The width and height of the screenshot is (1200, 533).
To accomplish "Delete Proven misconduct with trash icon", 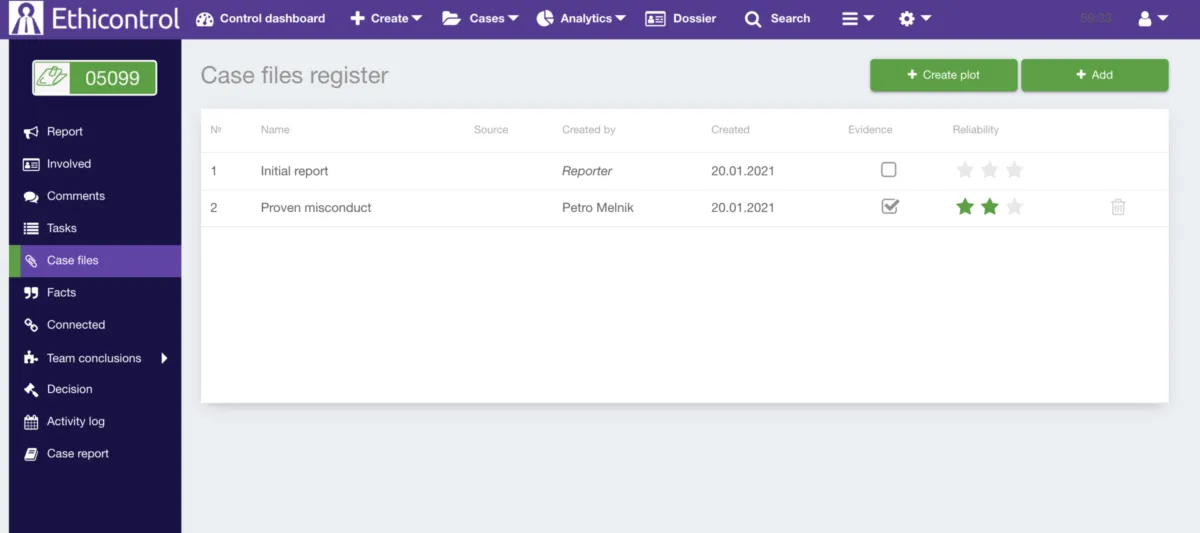I will tap(1118, 207).
